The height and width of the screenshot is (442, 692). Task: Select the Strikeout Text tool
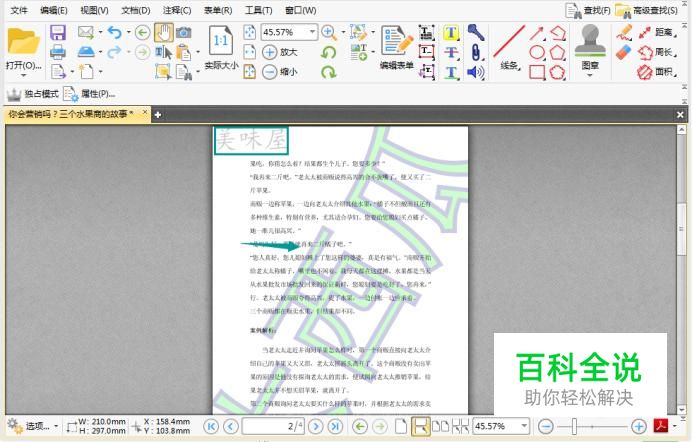pos(451,52)
